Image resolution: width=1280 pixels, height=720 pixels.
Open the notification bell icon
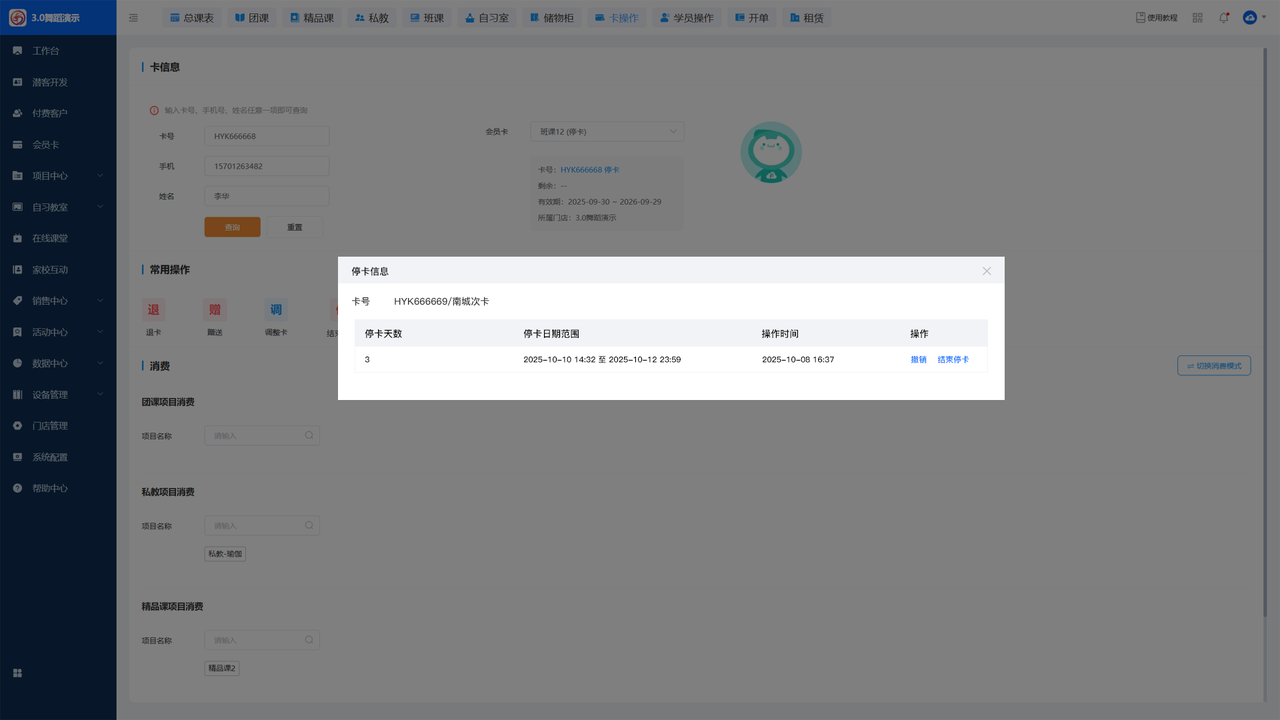tap(1224, 18)
